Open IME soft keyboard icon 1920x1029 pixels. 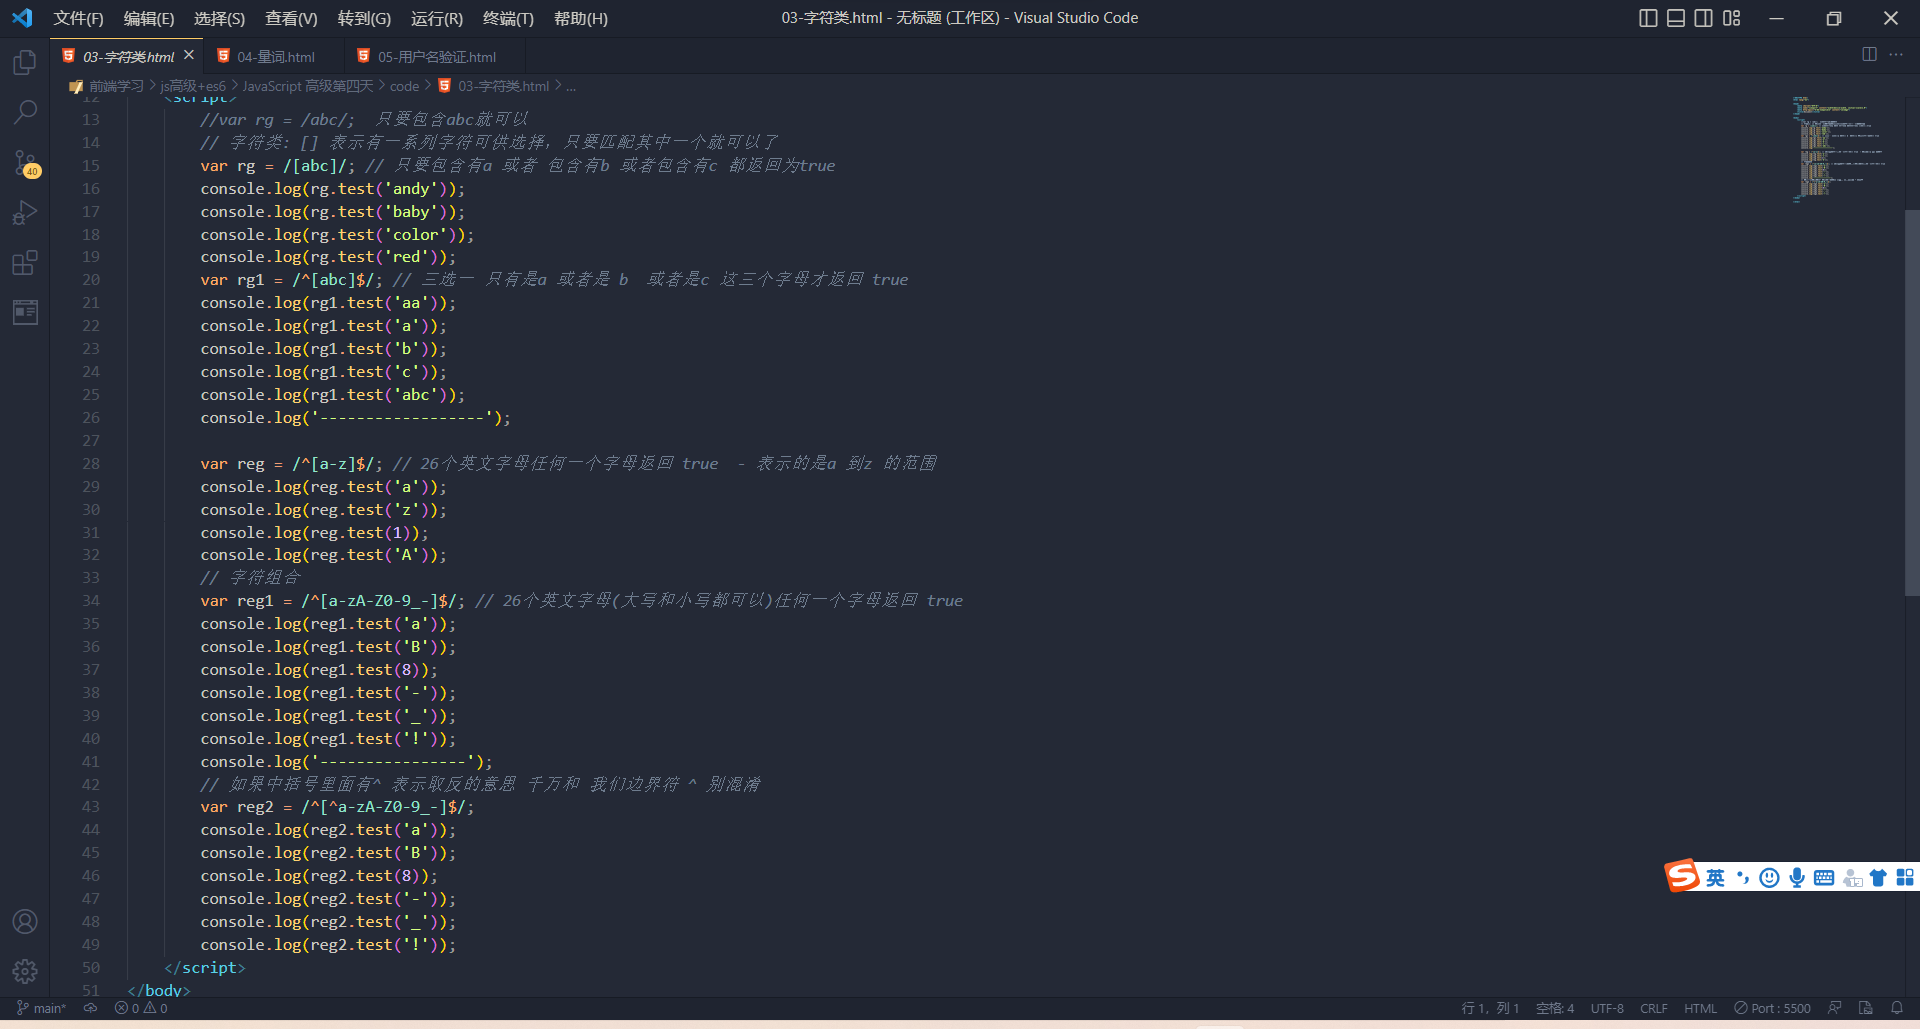pyautogui.click(x=1824, y=878)
